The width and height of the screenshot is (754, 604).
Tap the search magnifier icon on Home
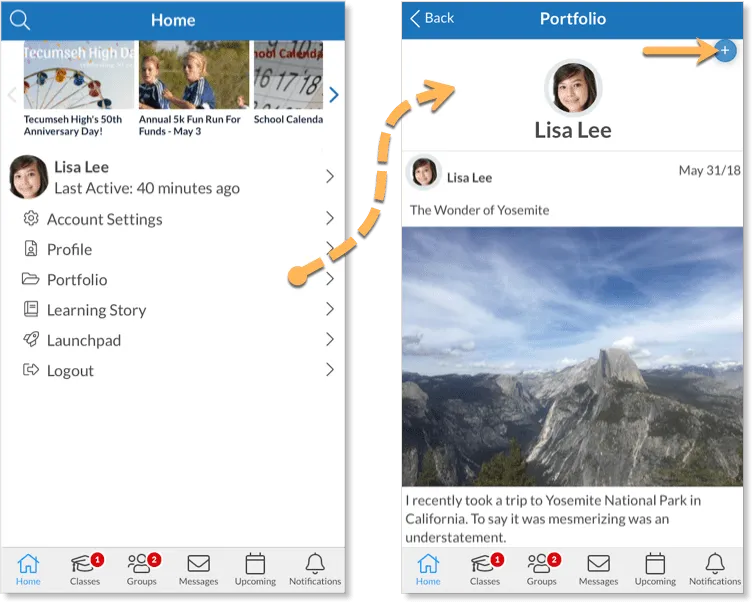point(20,20)
